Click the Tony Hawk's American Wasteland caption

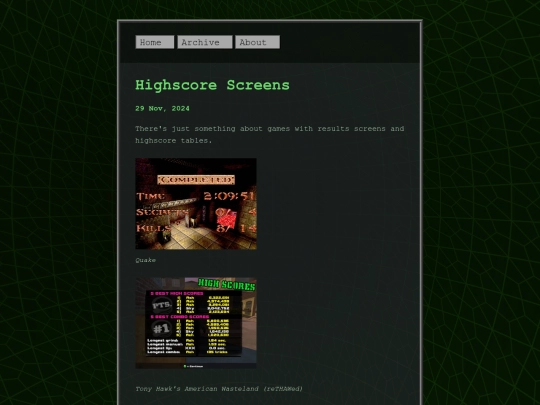219,389
